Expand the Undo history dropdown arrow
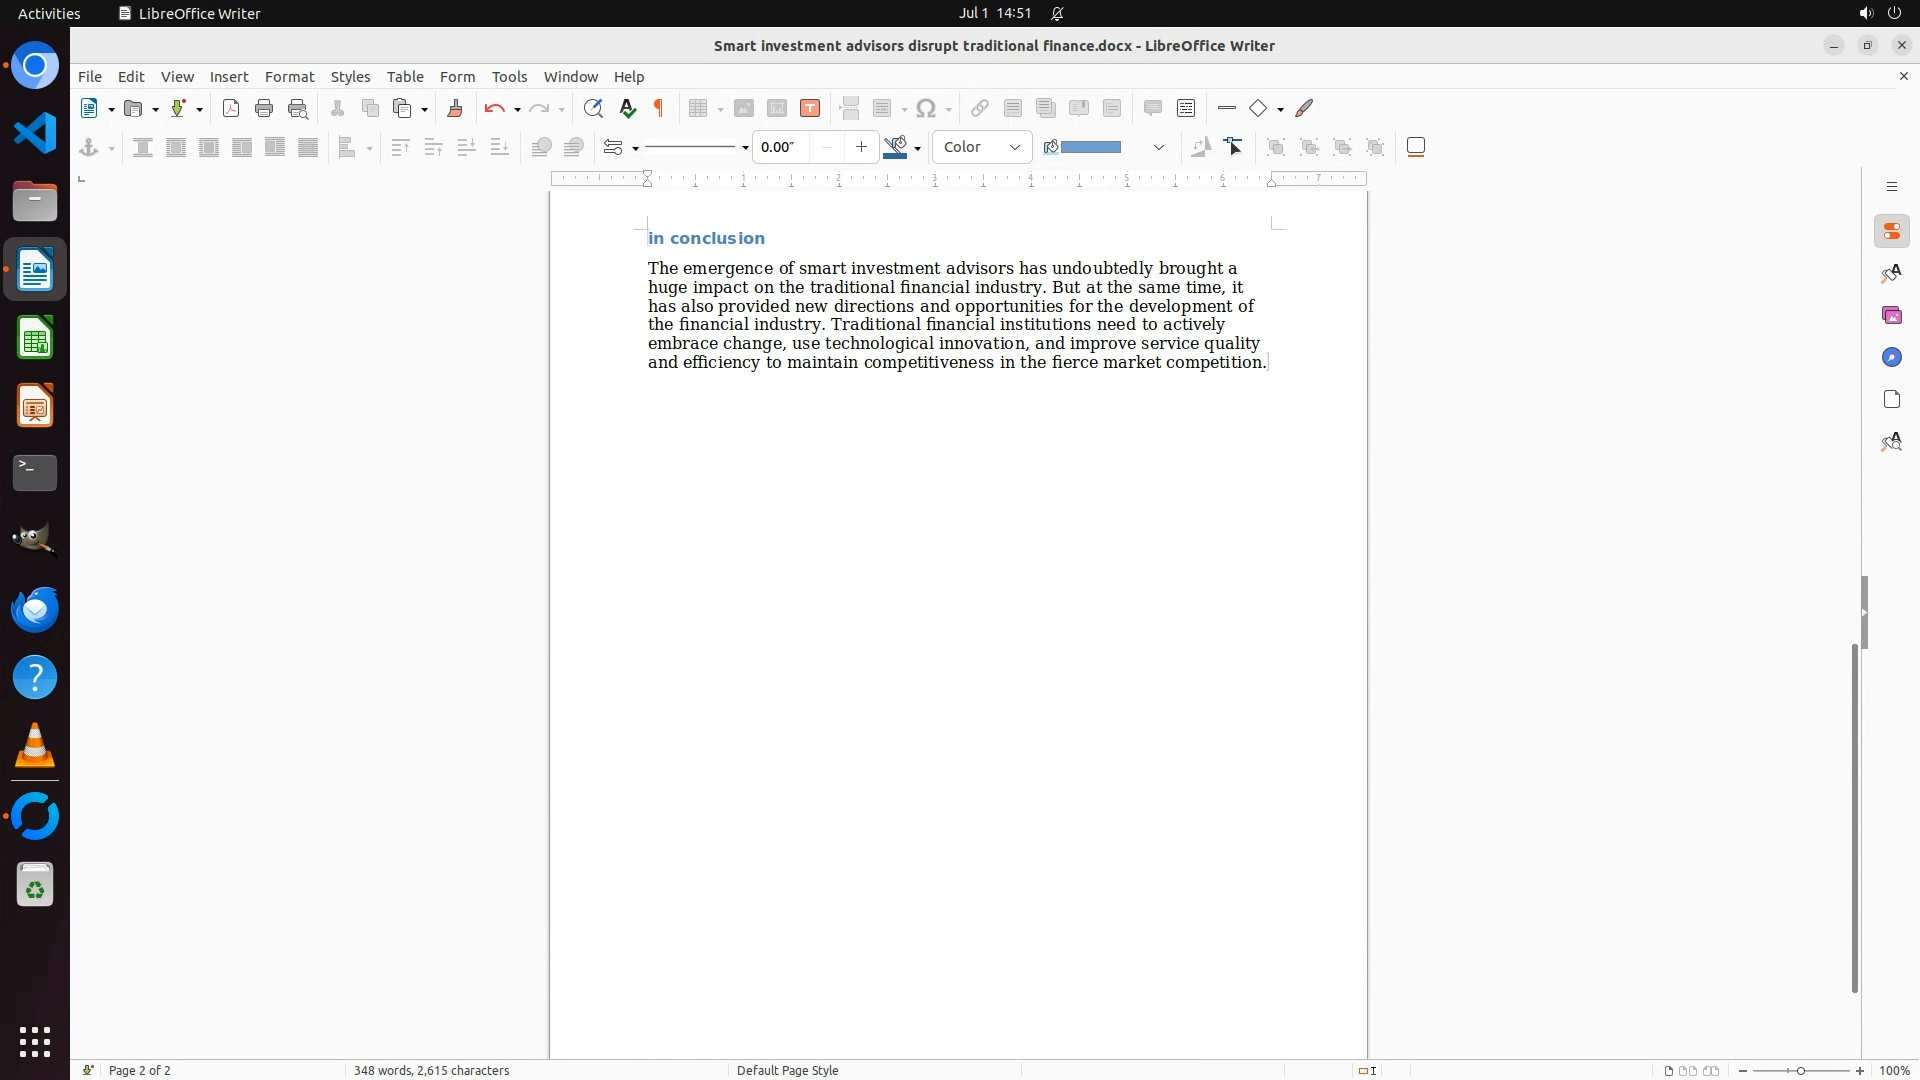 click(517, 109)
